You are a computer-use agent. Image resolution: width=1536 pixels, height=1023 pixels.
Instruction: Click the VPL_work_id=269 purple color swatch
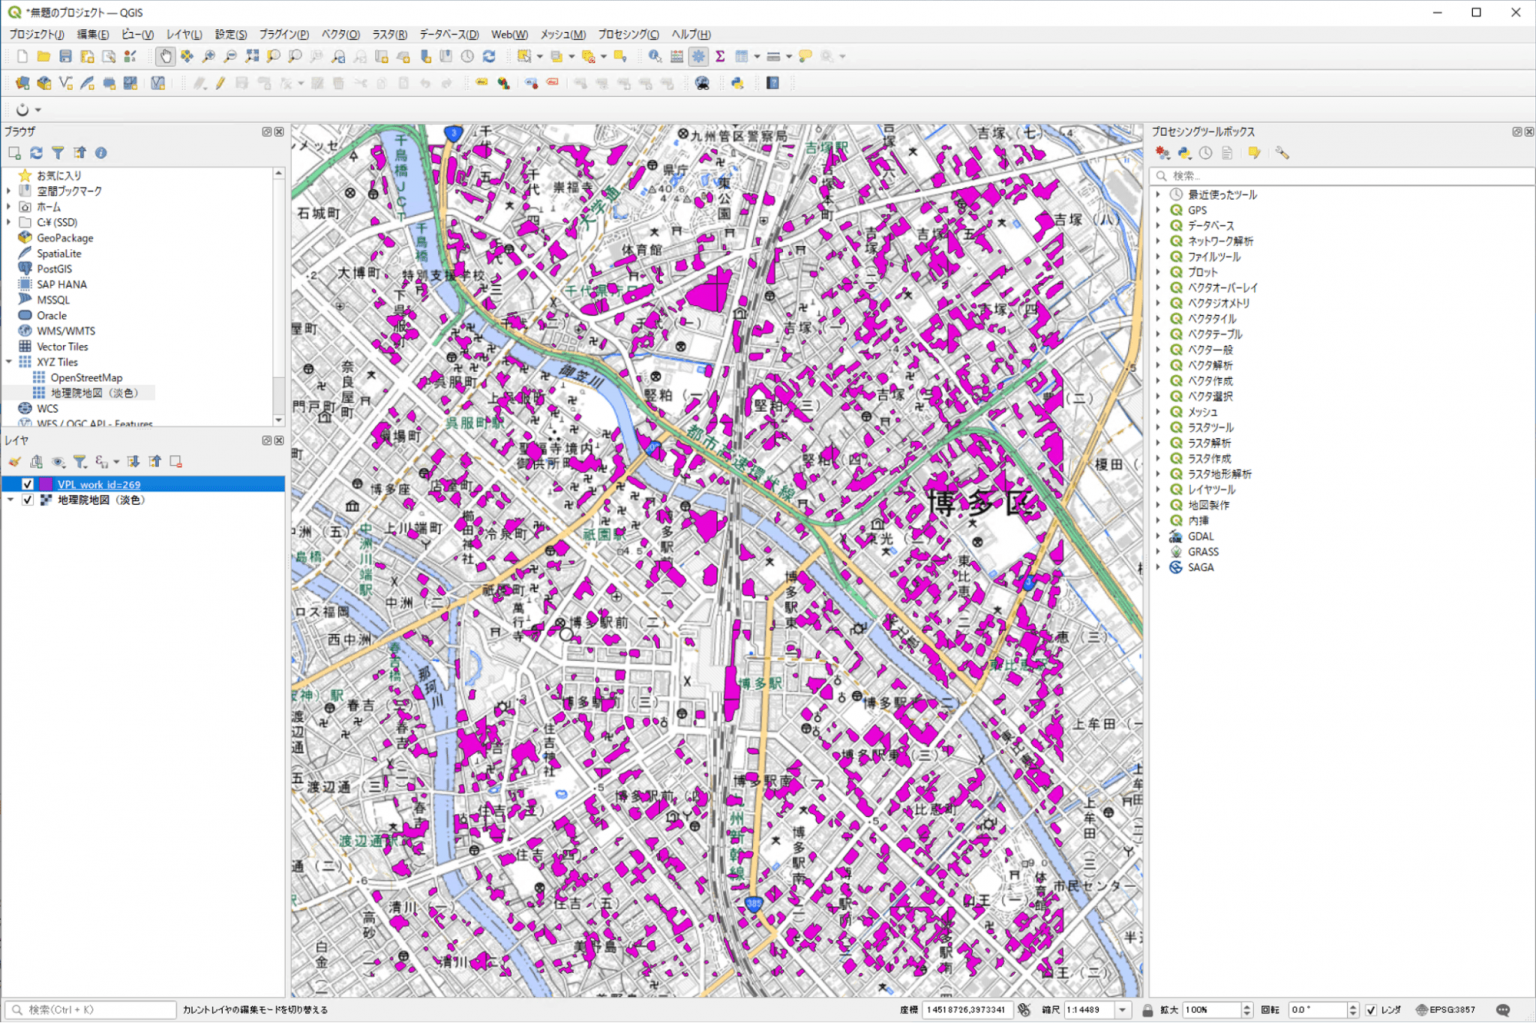point(46,485)
